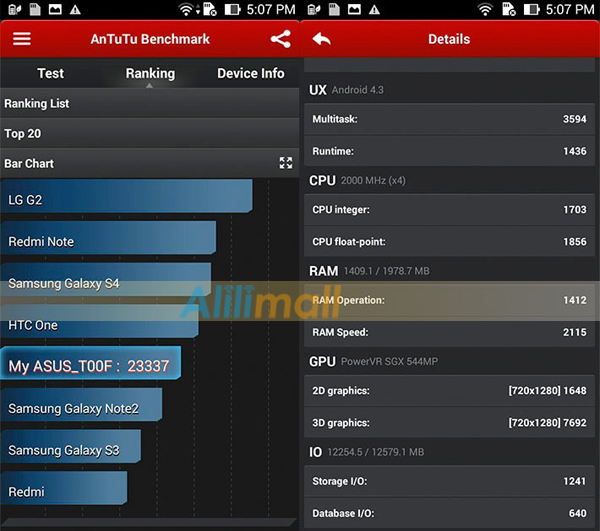Open the Ranking List row
Screen dimensions: 600x531
point(150,103)
